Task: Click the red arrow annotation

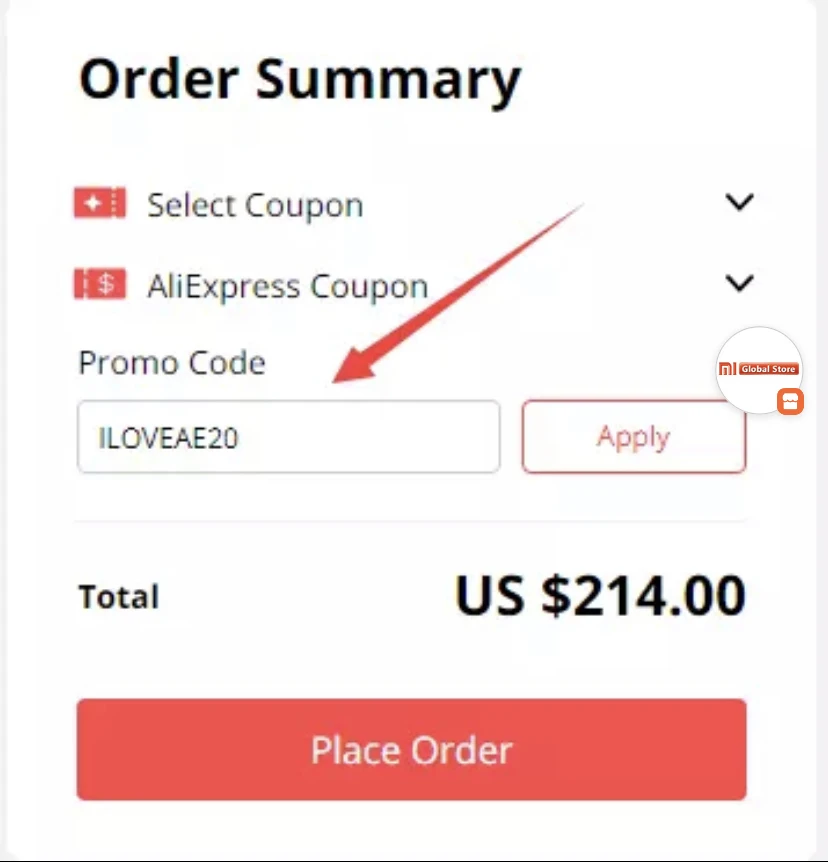Action: click(x=457, y=294)
